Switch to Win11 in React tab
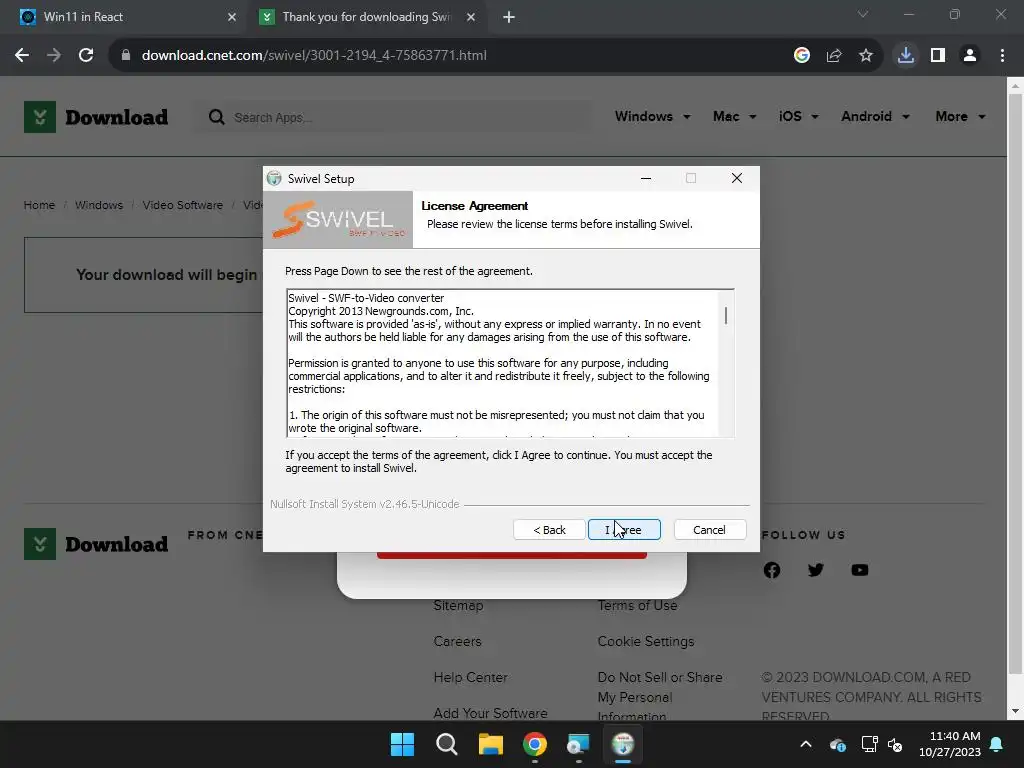 tap(124, 17)
